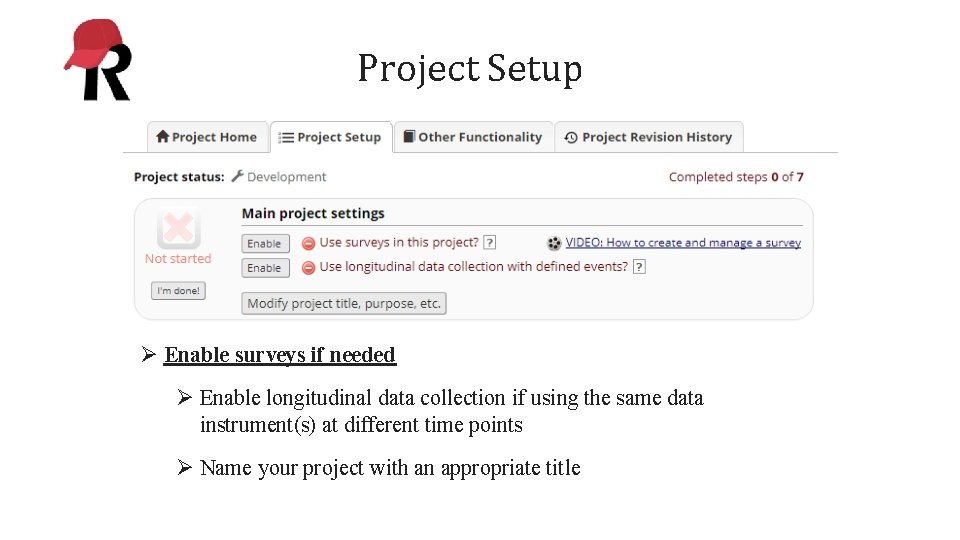
Task: Enable surveys in this project
Action: pyautogui.click(x=265, y=243)
